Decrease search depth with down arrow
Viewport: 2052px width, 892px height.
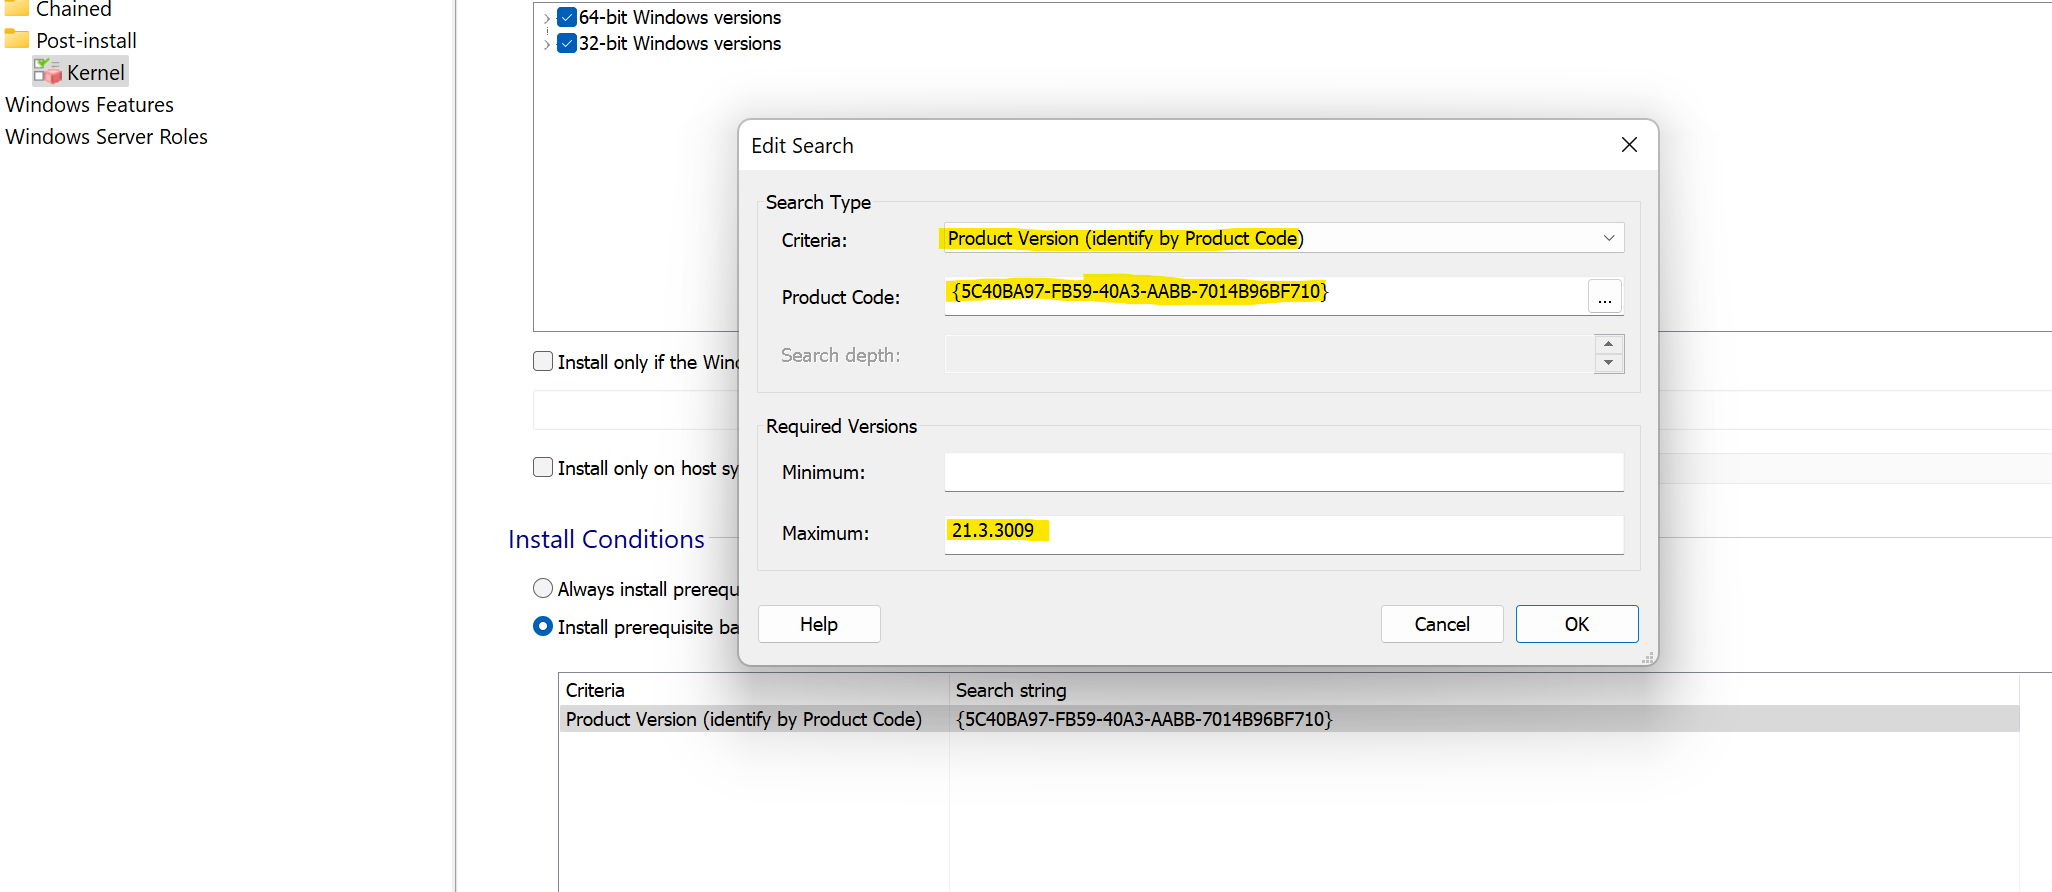(x=1608, y=363)
